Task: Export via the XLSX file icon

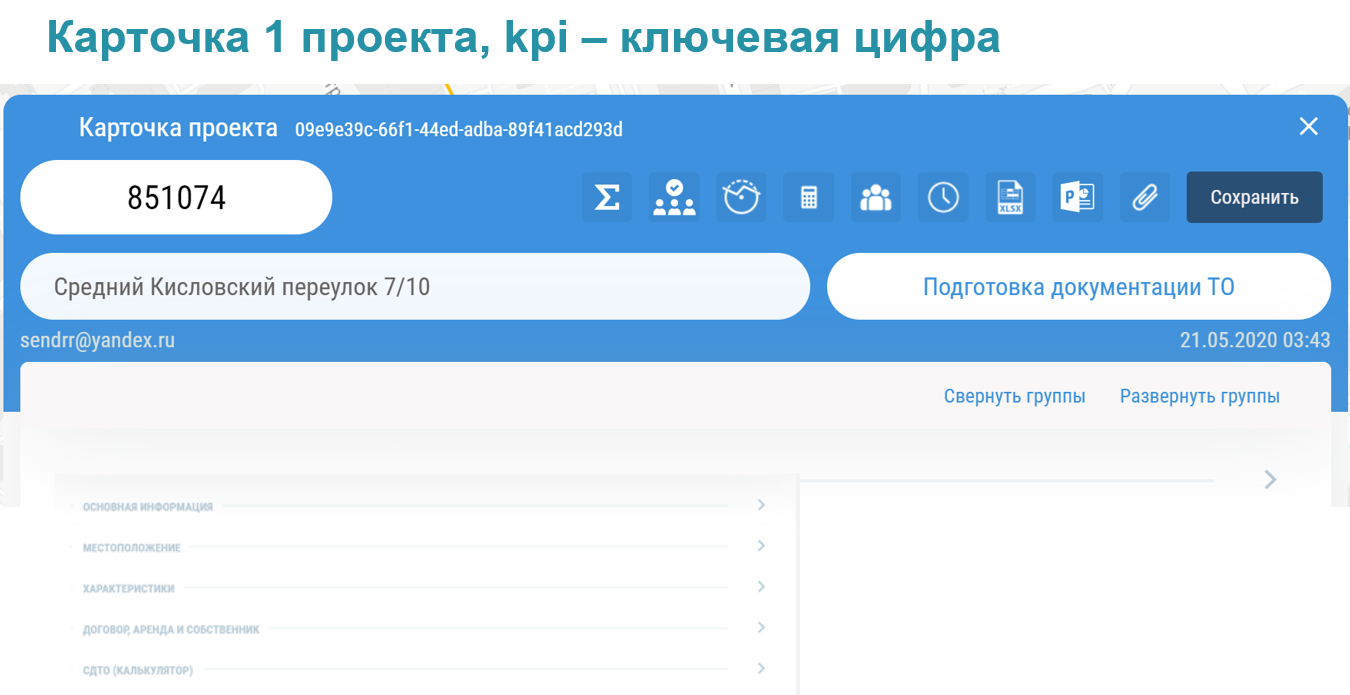Action: click(x=1010, y=197)
